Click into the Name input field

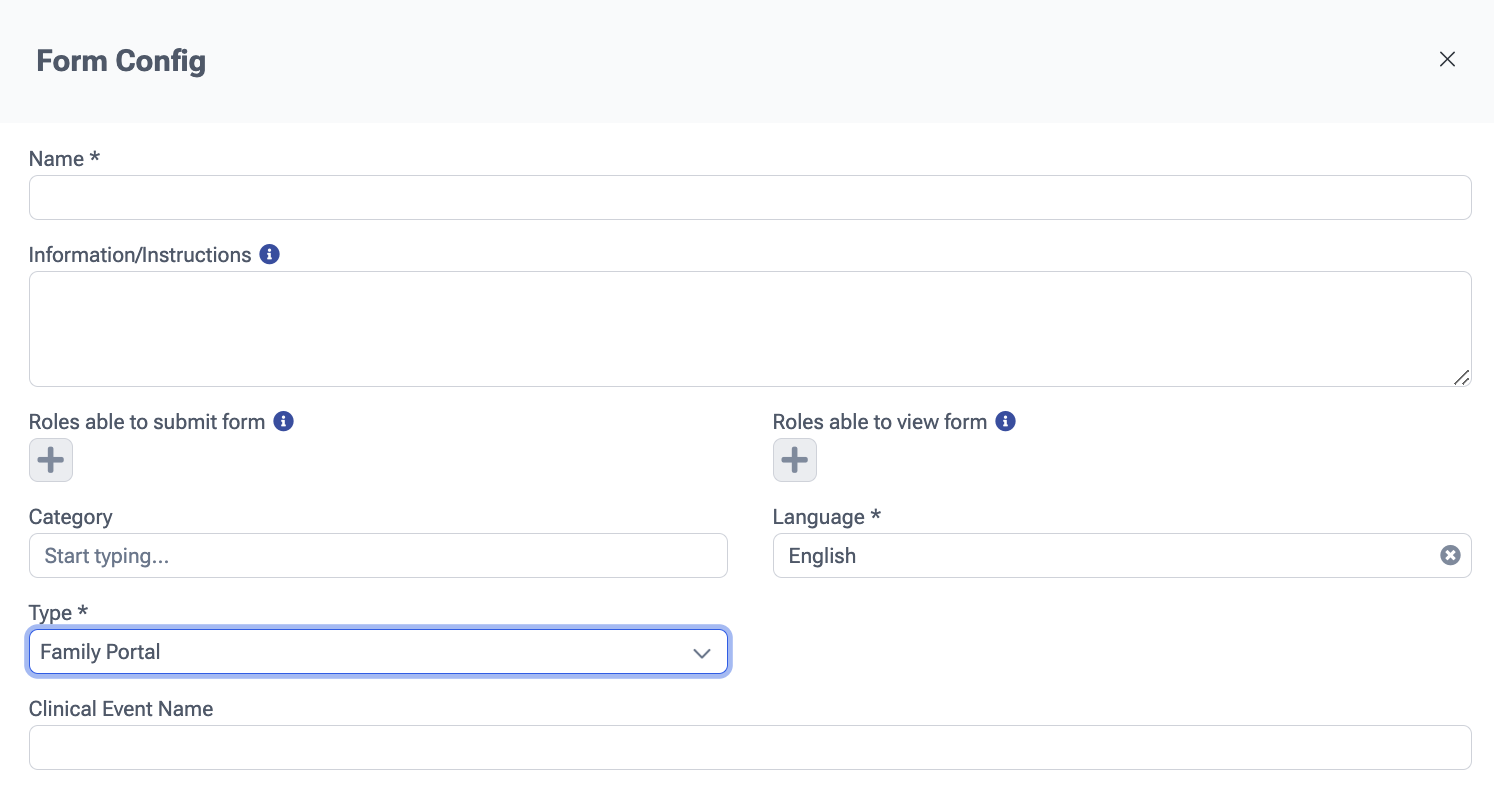pos(750,198)
